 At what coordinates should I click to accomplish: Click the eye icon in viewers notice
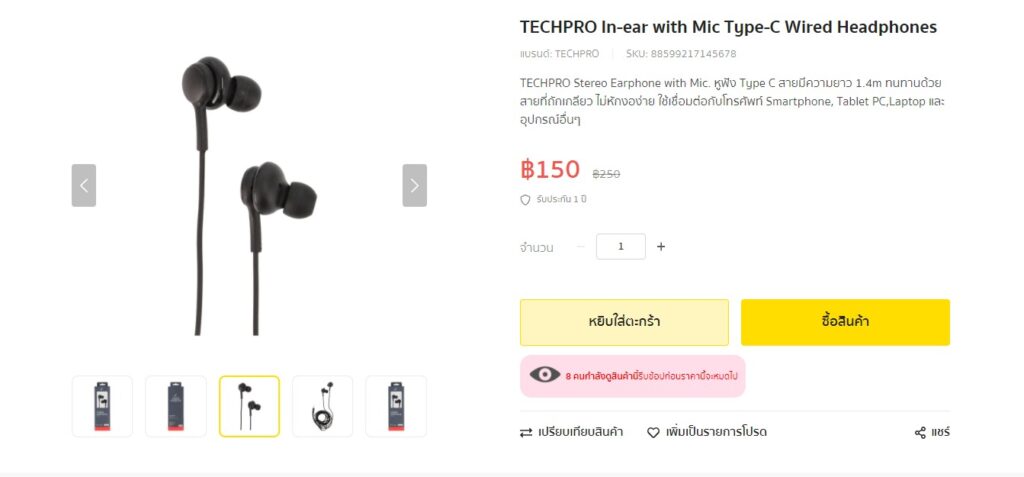(545, 375)
